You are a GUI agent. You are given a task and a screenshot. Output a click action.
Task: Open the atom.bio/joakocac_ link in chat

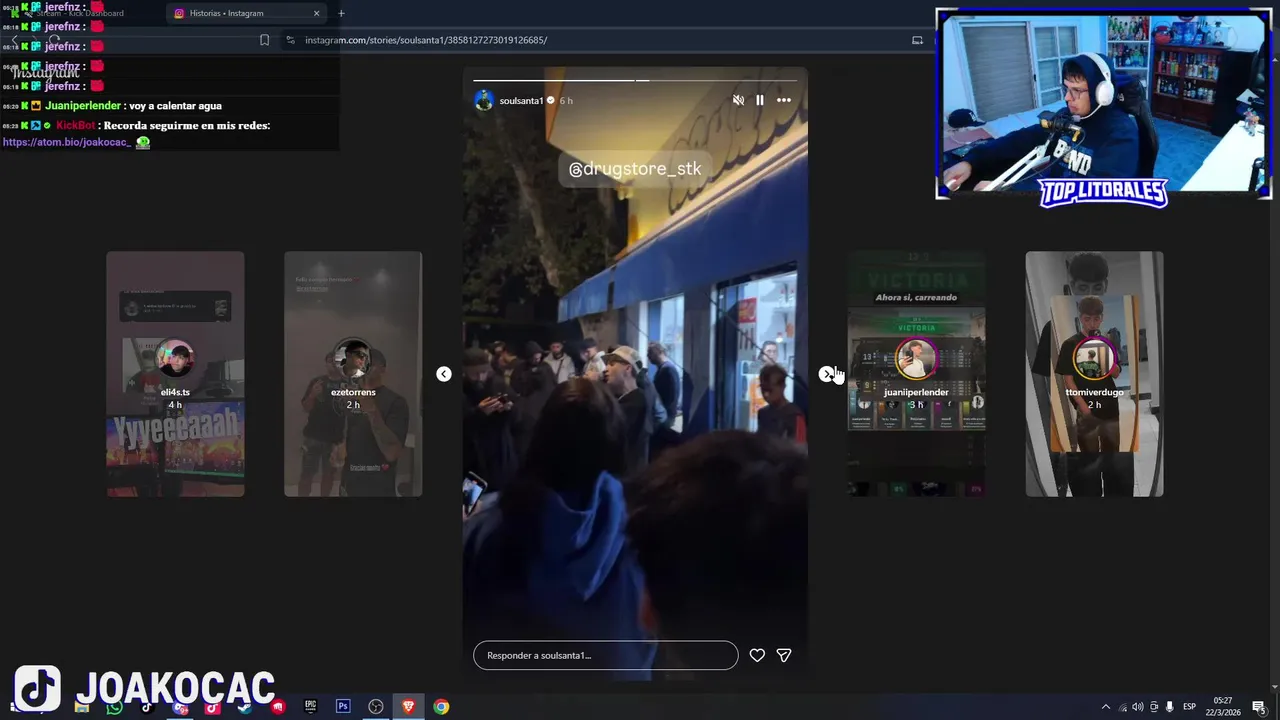[67, 142]
